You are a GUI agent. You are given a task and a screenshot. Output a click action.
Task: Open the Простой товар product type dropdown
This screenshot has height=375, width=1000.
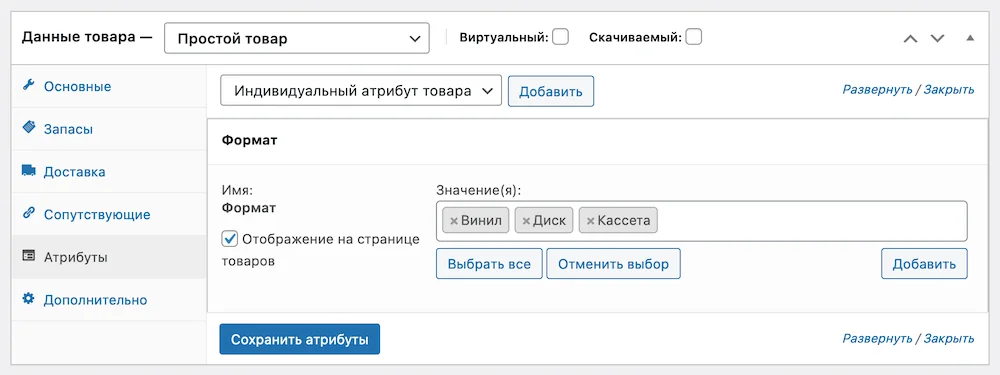tap(297, 38)
